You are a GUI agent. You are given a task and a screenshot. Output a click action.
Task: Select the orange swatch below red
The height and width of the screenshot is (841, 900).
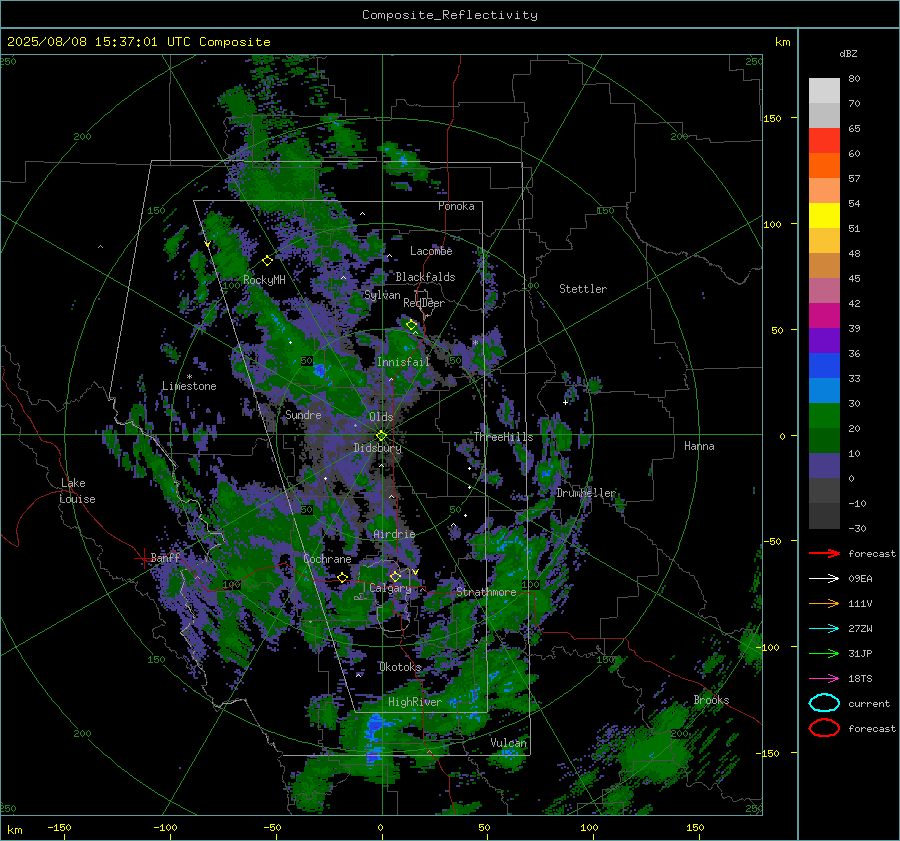tap(824, 166)
